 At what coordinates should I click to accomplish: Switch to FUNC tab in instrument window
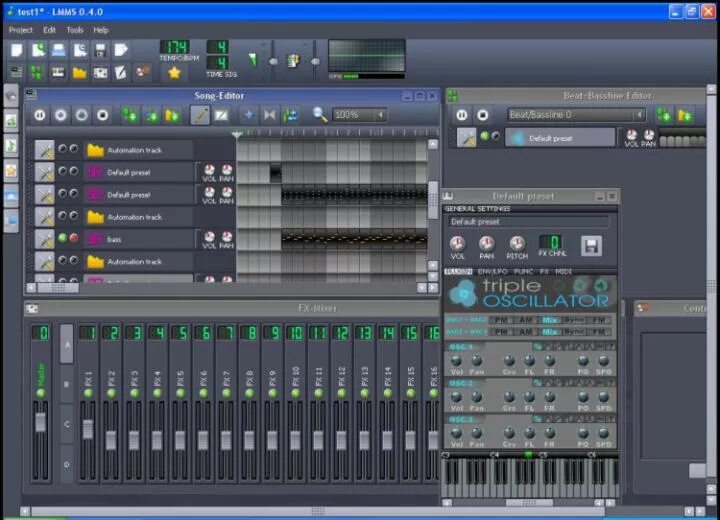(x=523, y=271)
